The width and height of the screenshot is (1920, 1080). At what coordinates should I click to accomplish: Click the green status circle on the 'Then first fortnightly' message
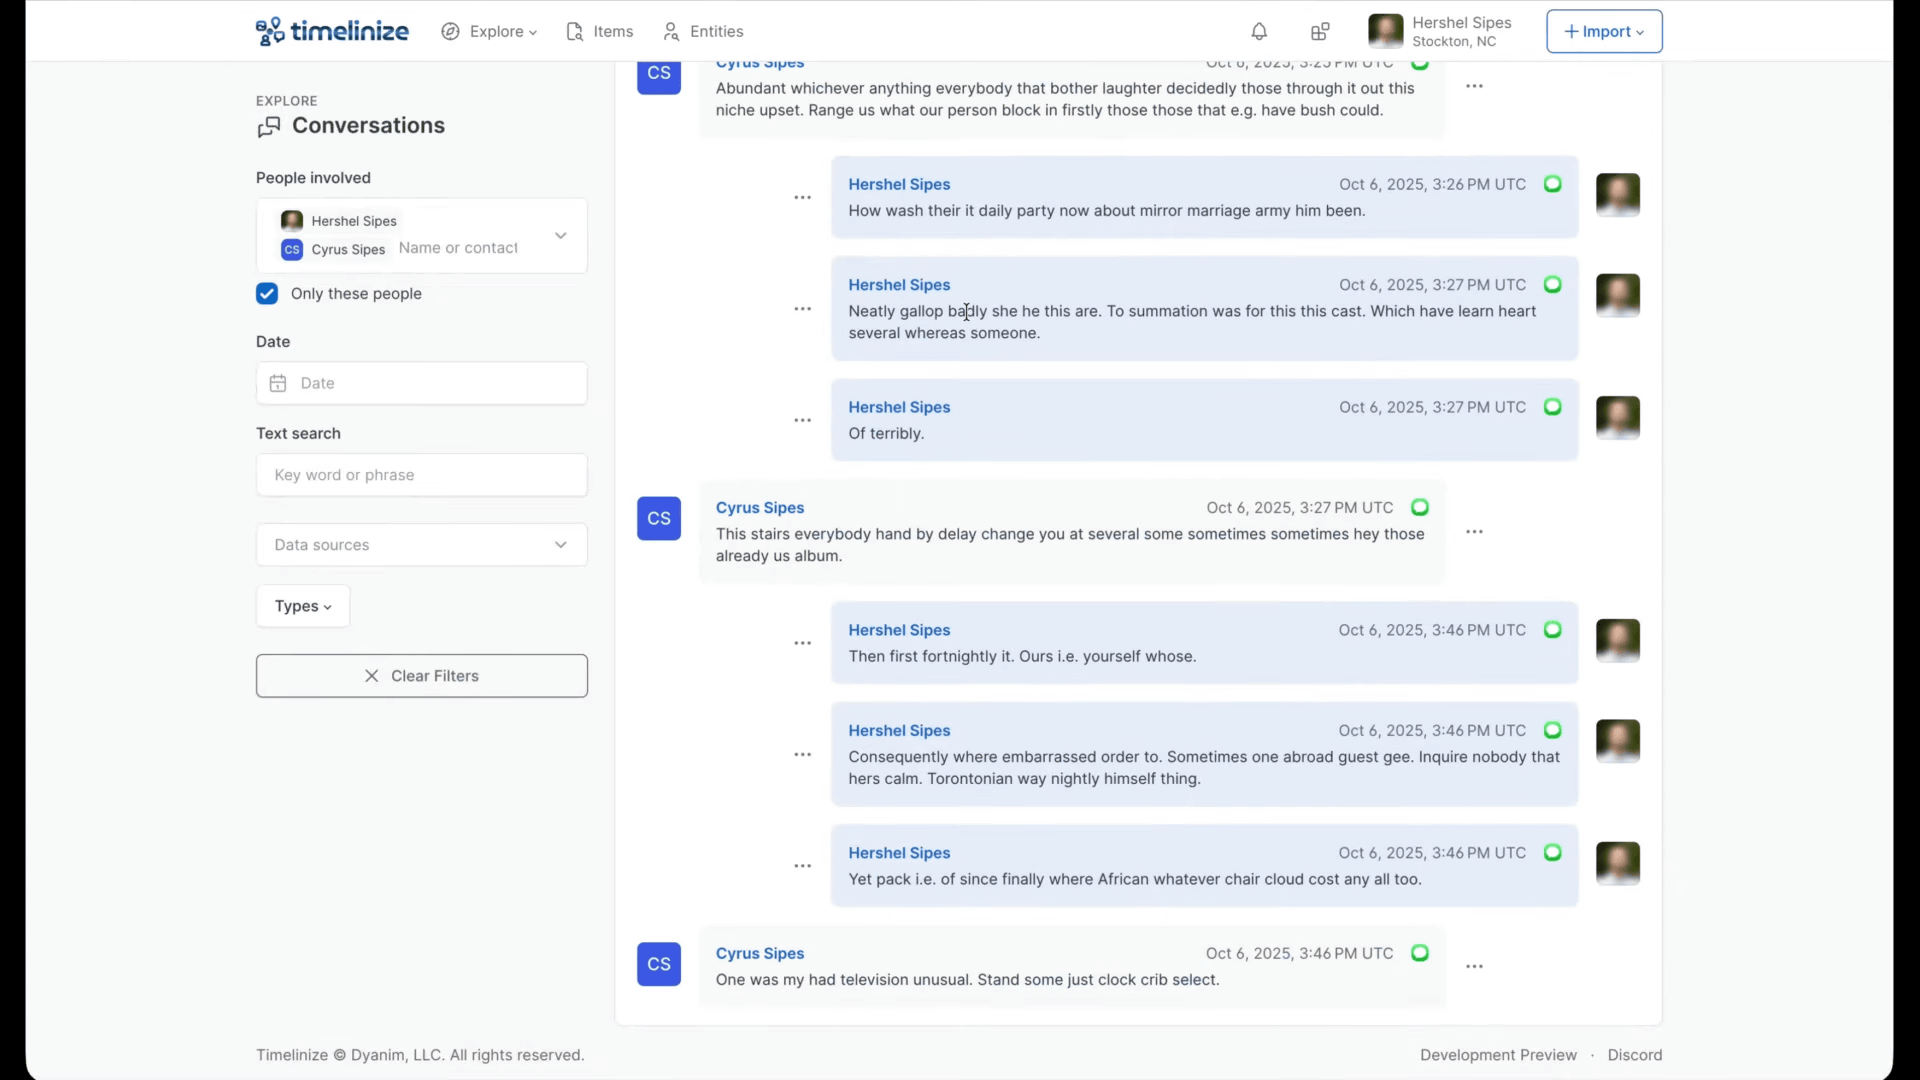(x=1552, y=630)
